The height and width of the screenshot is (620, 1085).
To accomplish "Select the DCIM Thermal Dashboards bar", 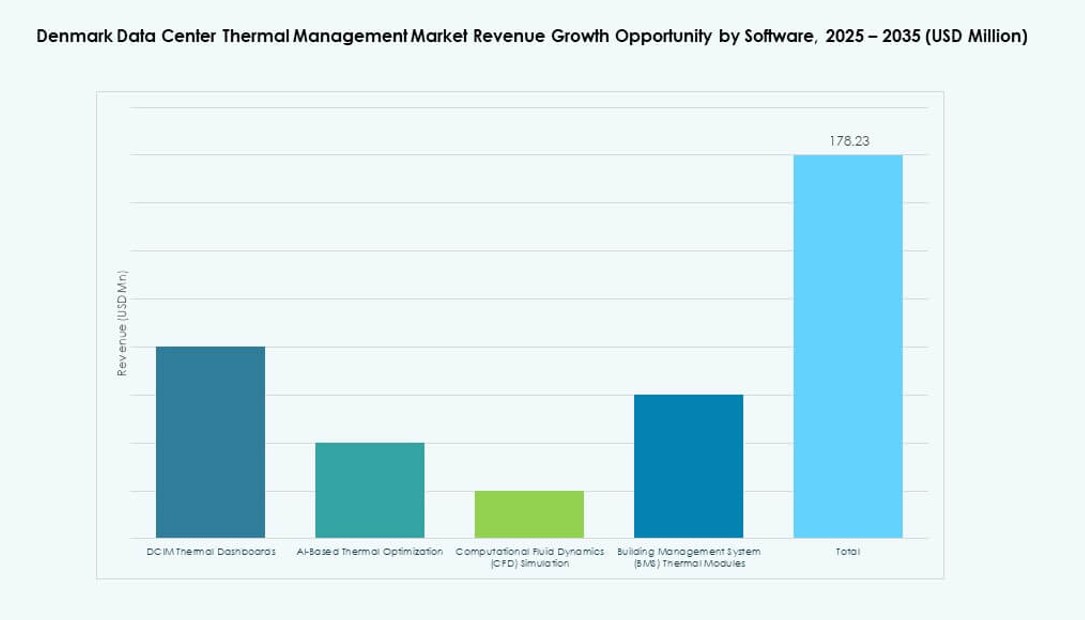I will pos(209,440).
